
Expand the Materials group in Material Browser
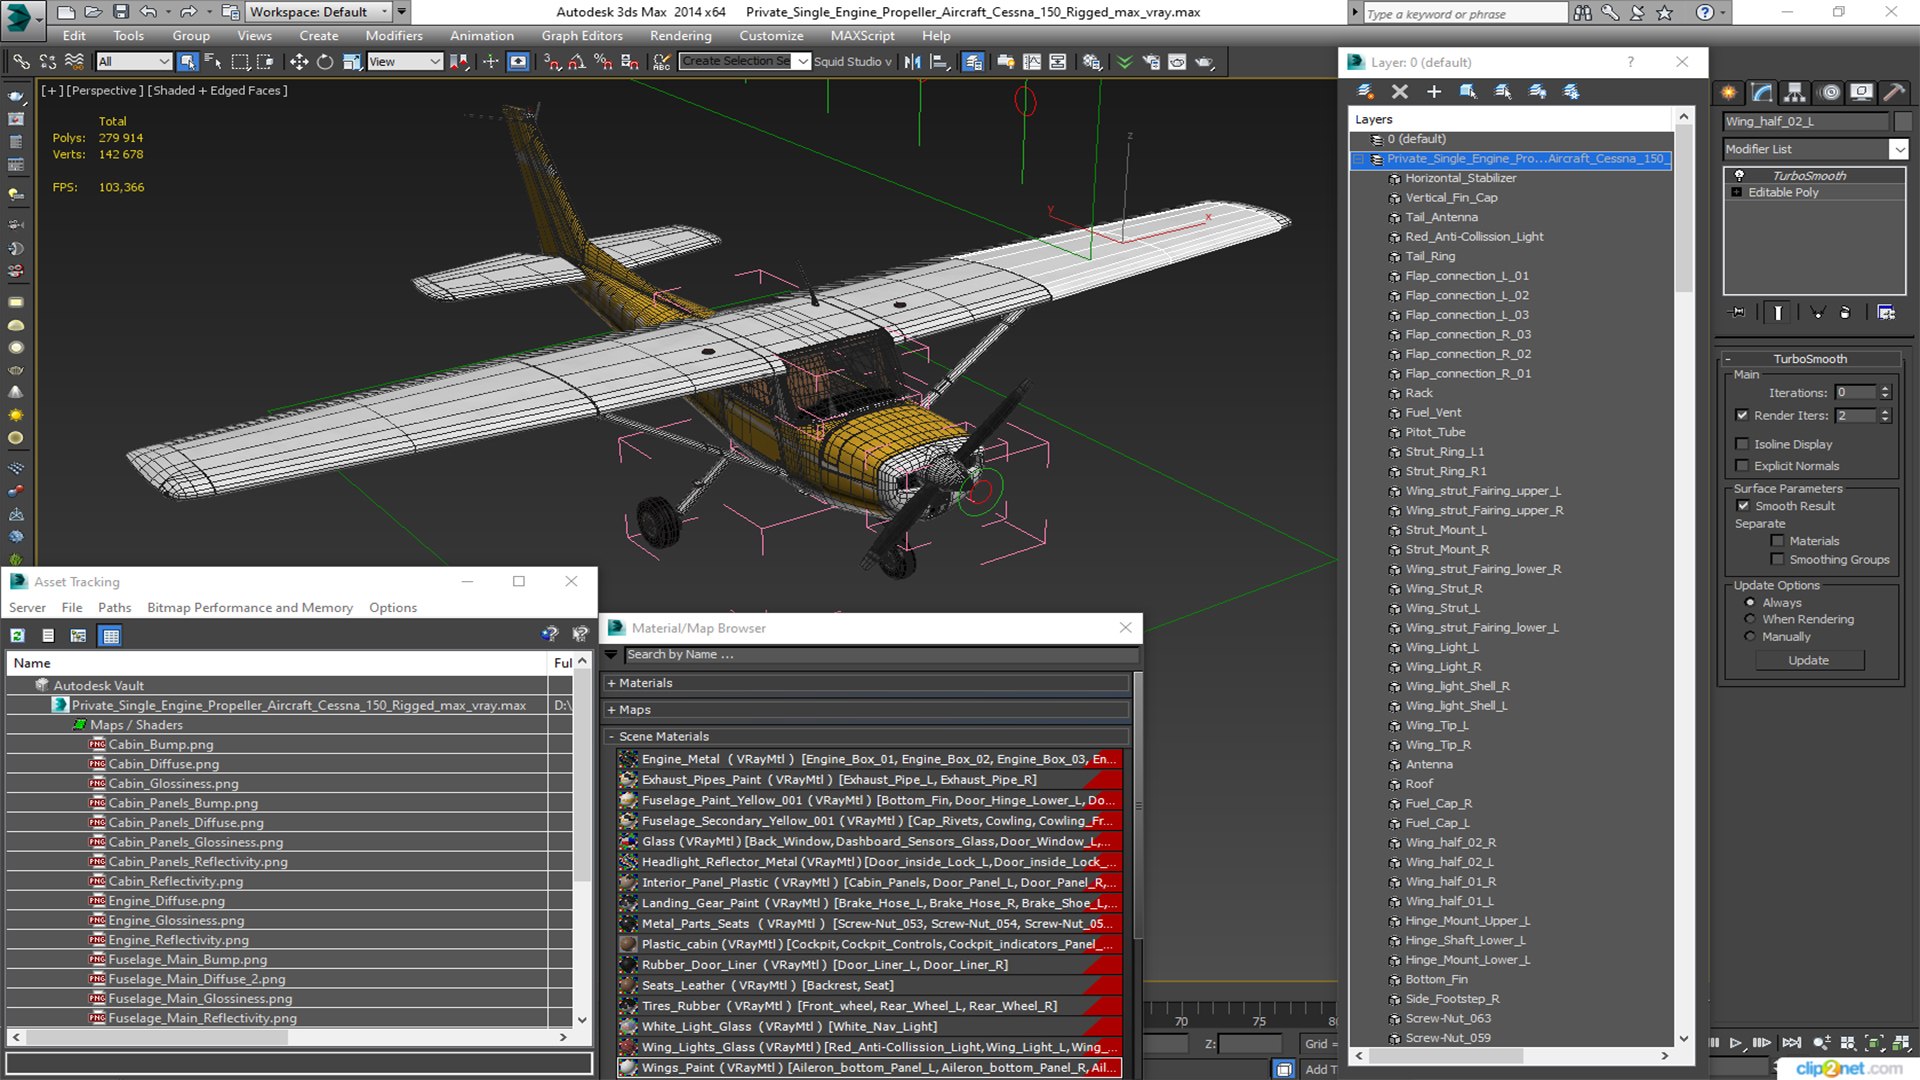click(x=611, y=683)
